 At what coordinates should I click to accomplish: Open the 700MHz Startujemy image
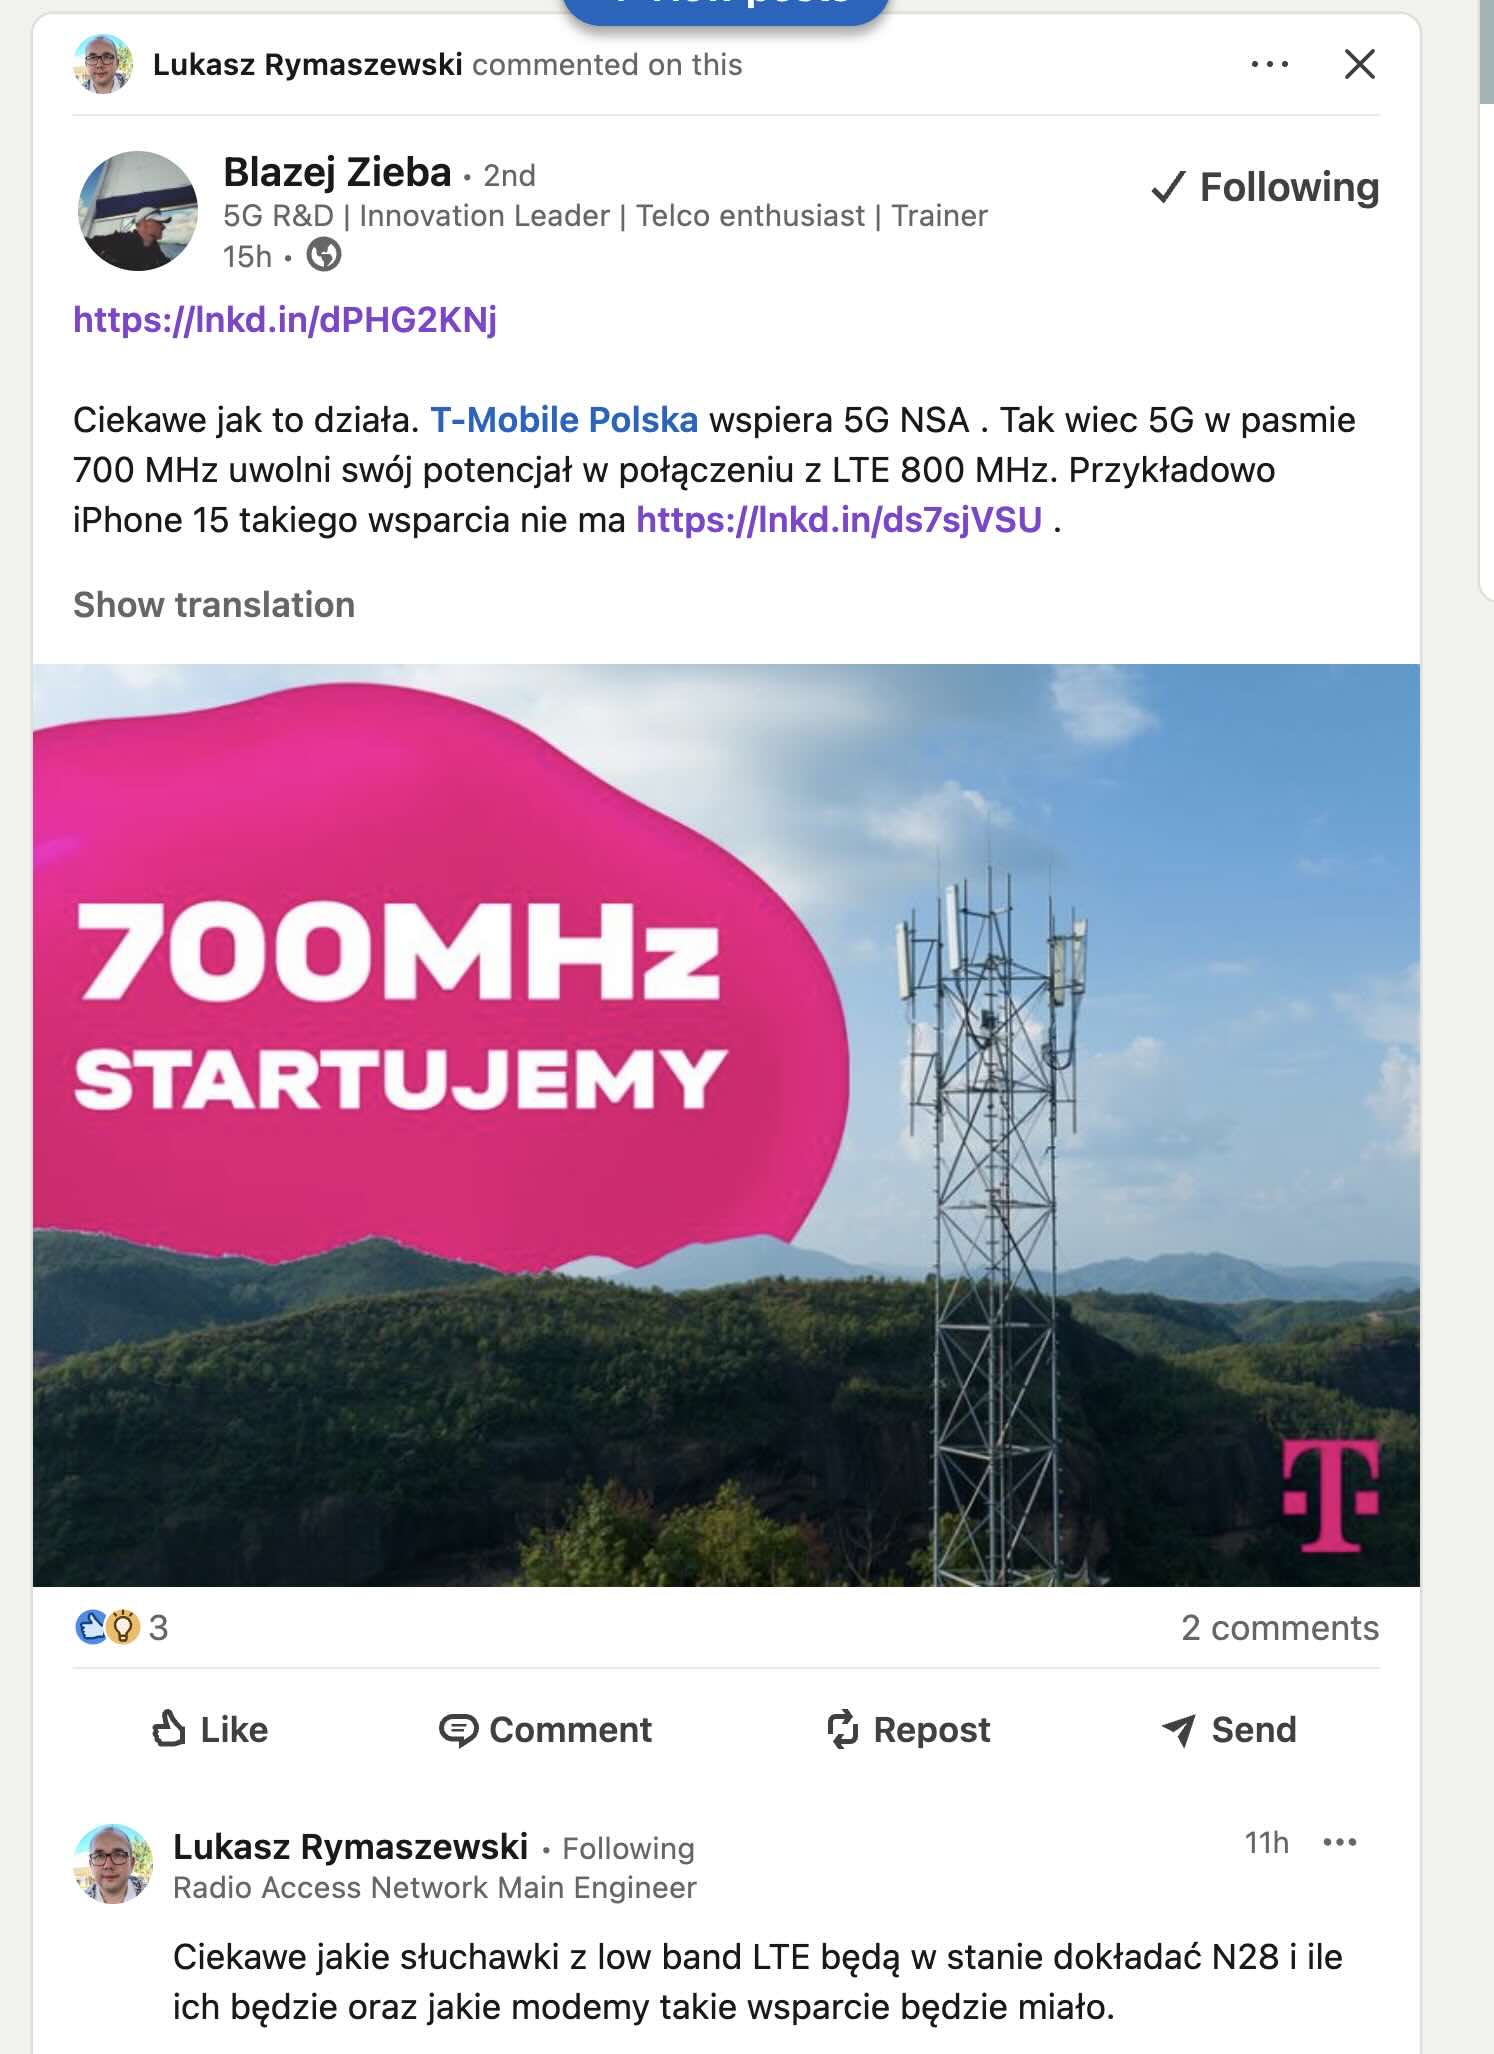pos(726,1125)
